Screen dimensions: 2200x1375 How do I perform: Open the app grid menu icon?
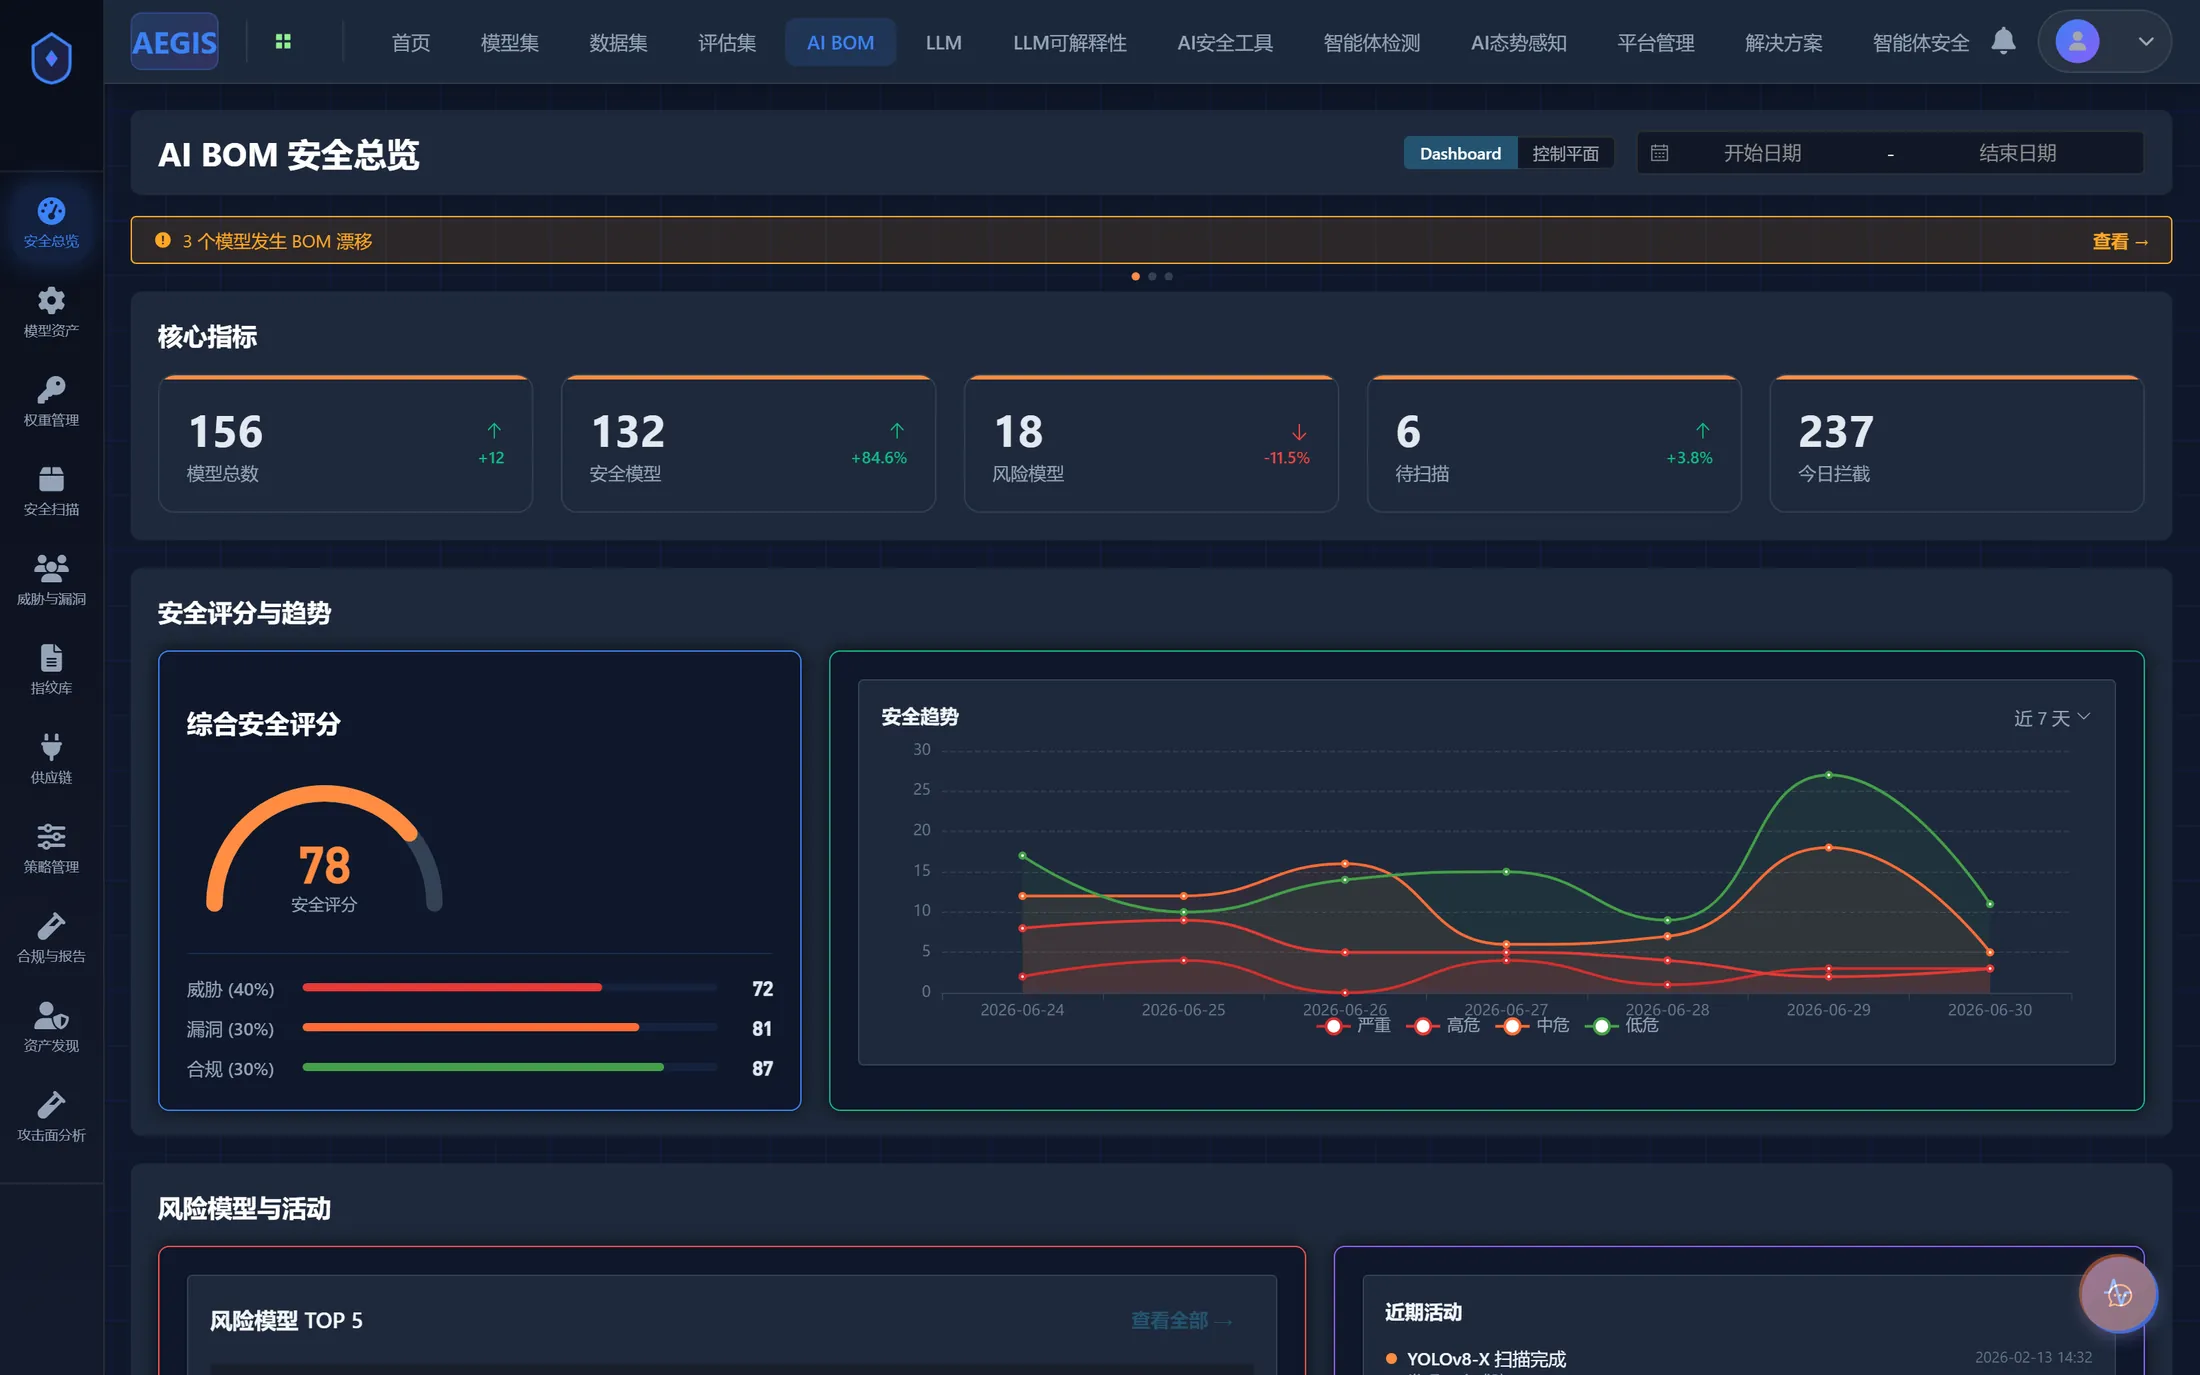coord(283,42)
